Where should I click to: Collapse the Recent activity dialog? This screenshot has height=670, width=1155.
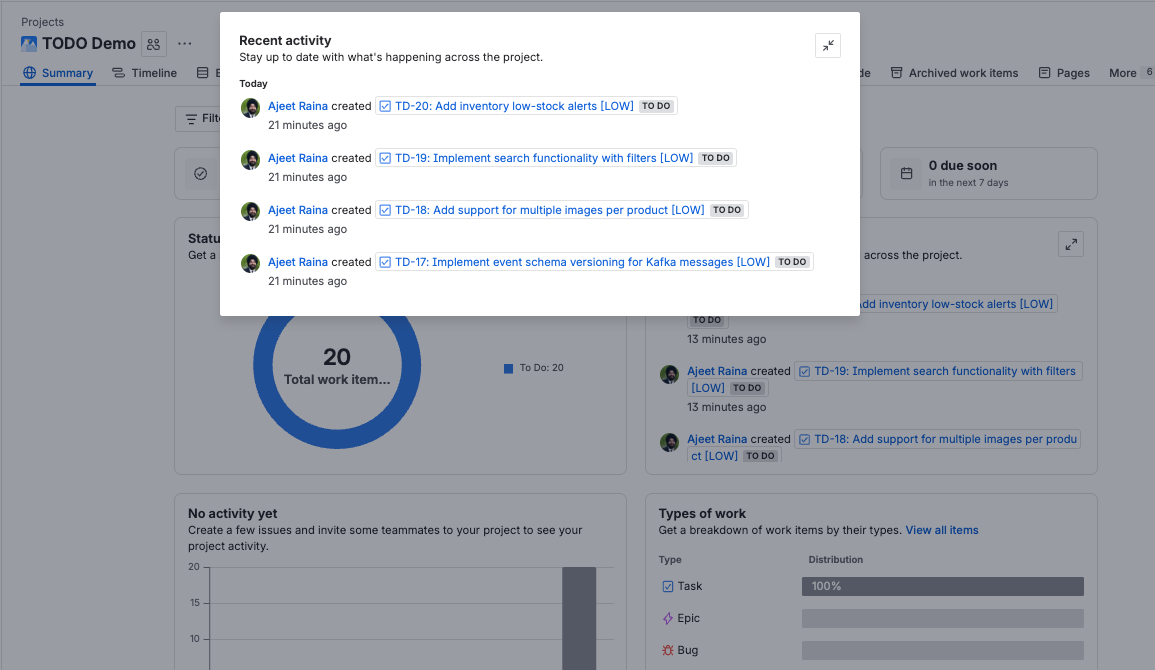click(828, 45)
